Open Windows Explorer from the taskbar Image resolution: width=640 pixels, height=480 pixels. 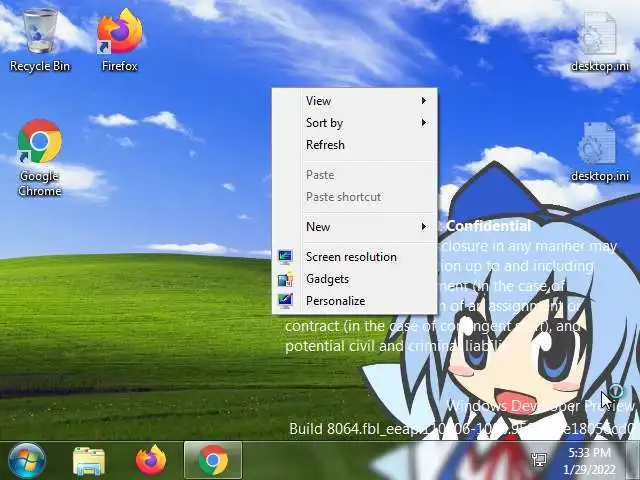[x=89, y=461]
